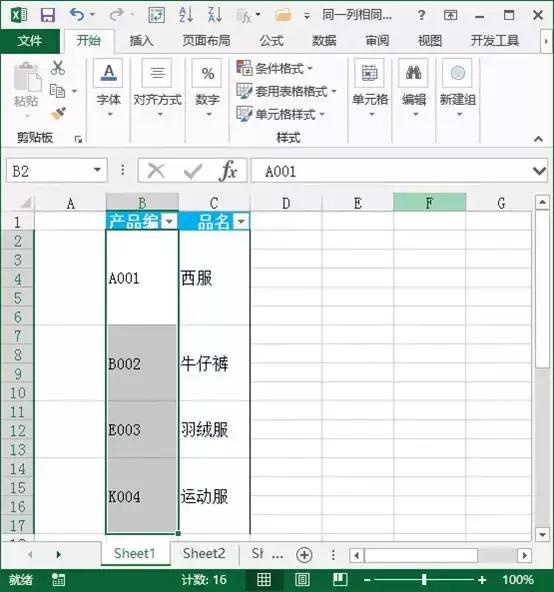Screen dimensions: 554x592
Task: Open Cell Styles (单元格样式) dropdown
Action: (280, 114)
